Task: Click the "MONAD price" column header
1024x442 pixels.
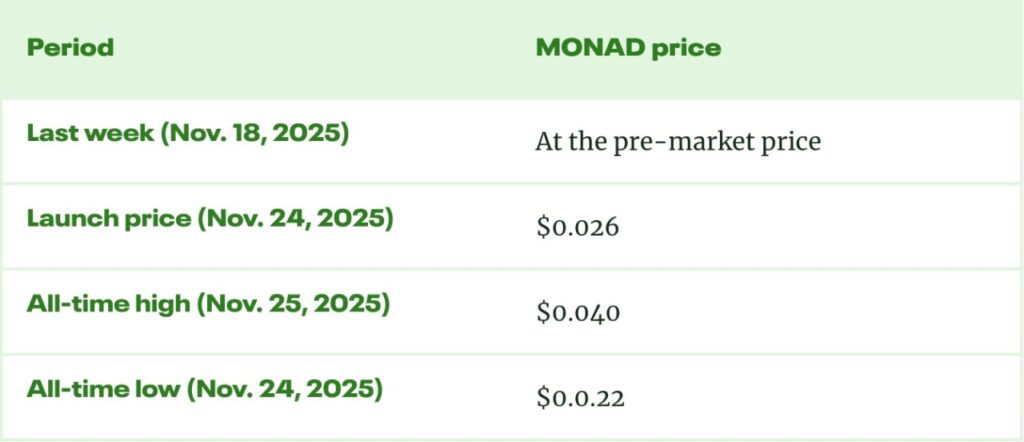Action: (x=627, y=47)
